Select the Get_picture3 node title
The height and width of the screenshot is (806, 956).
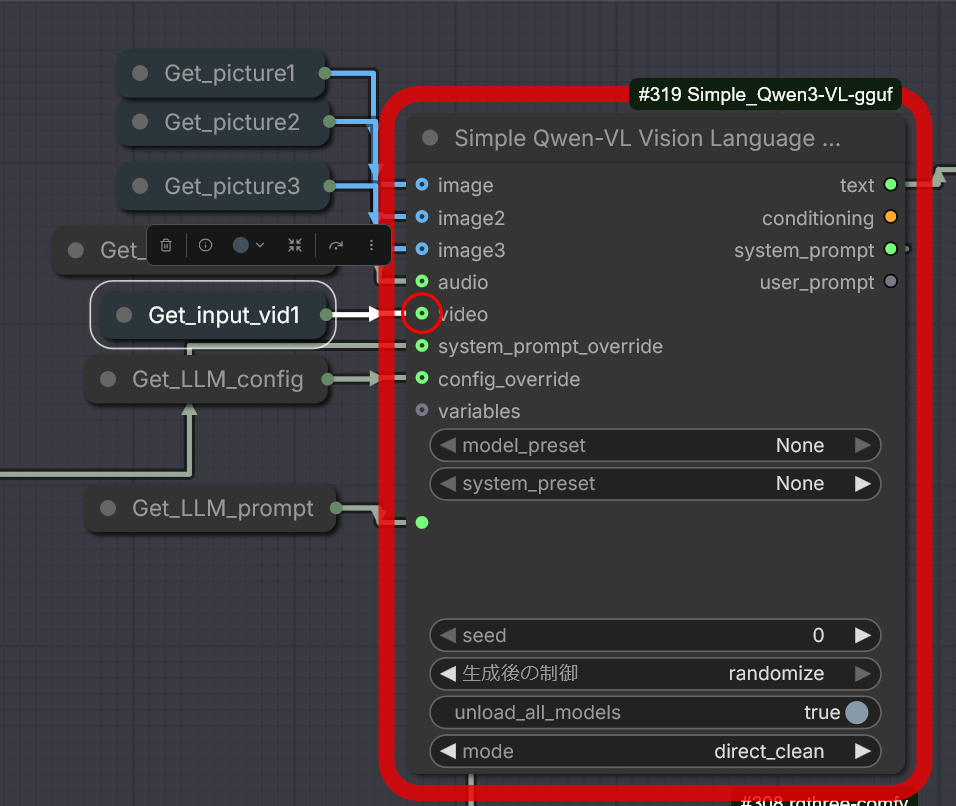232,187
